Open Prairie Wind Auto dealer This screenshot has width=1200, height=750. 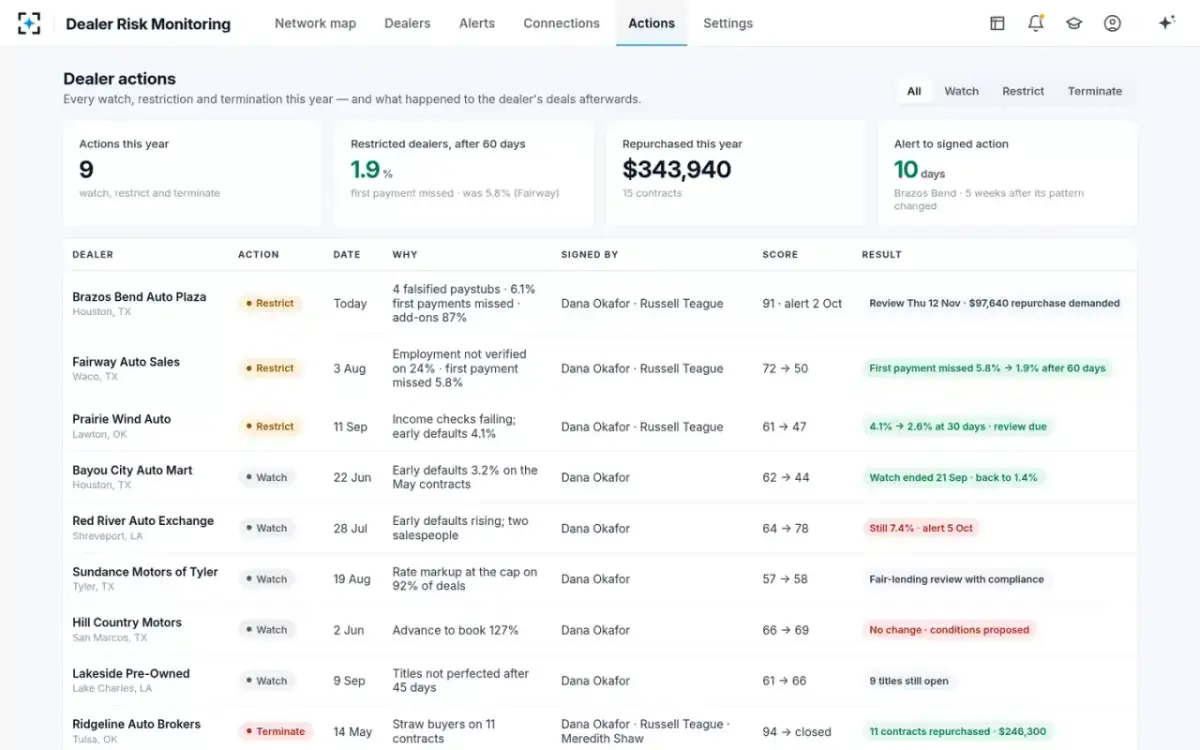pos(122,419)
